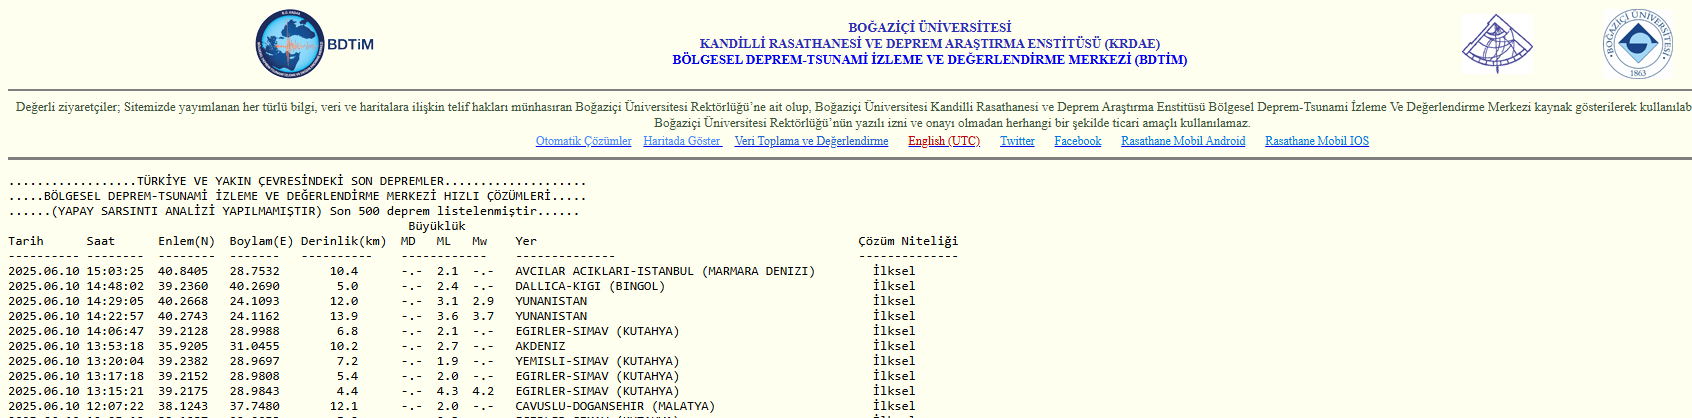
Task: Open the Otomatik Çözümler link
Action: pos(583,141)
